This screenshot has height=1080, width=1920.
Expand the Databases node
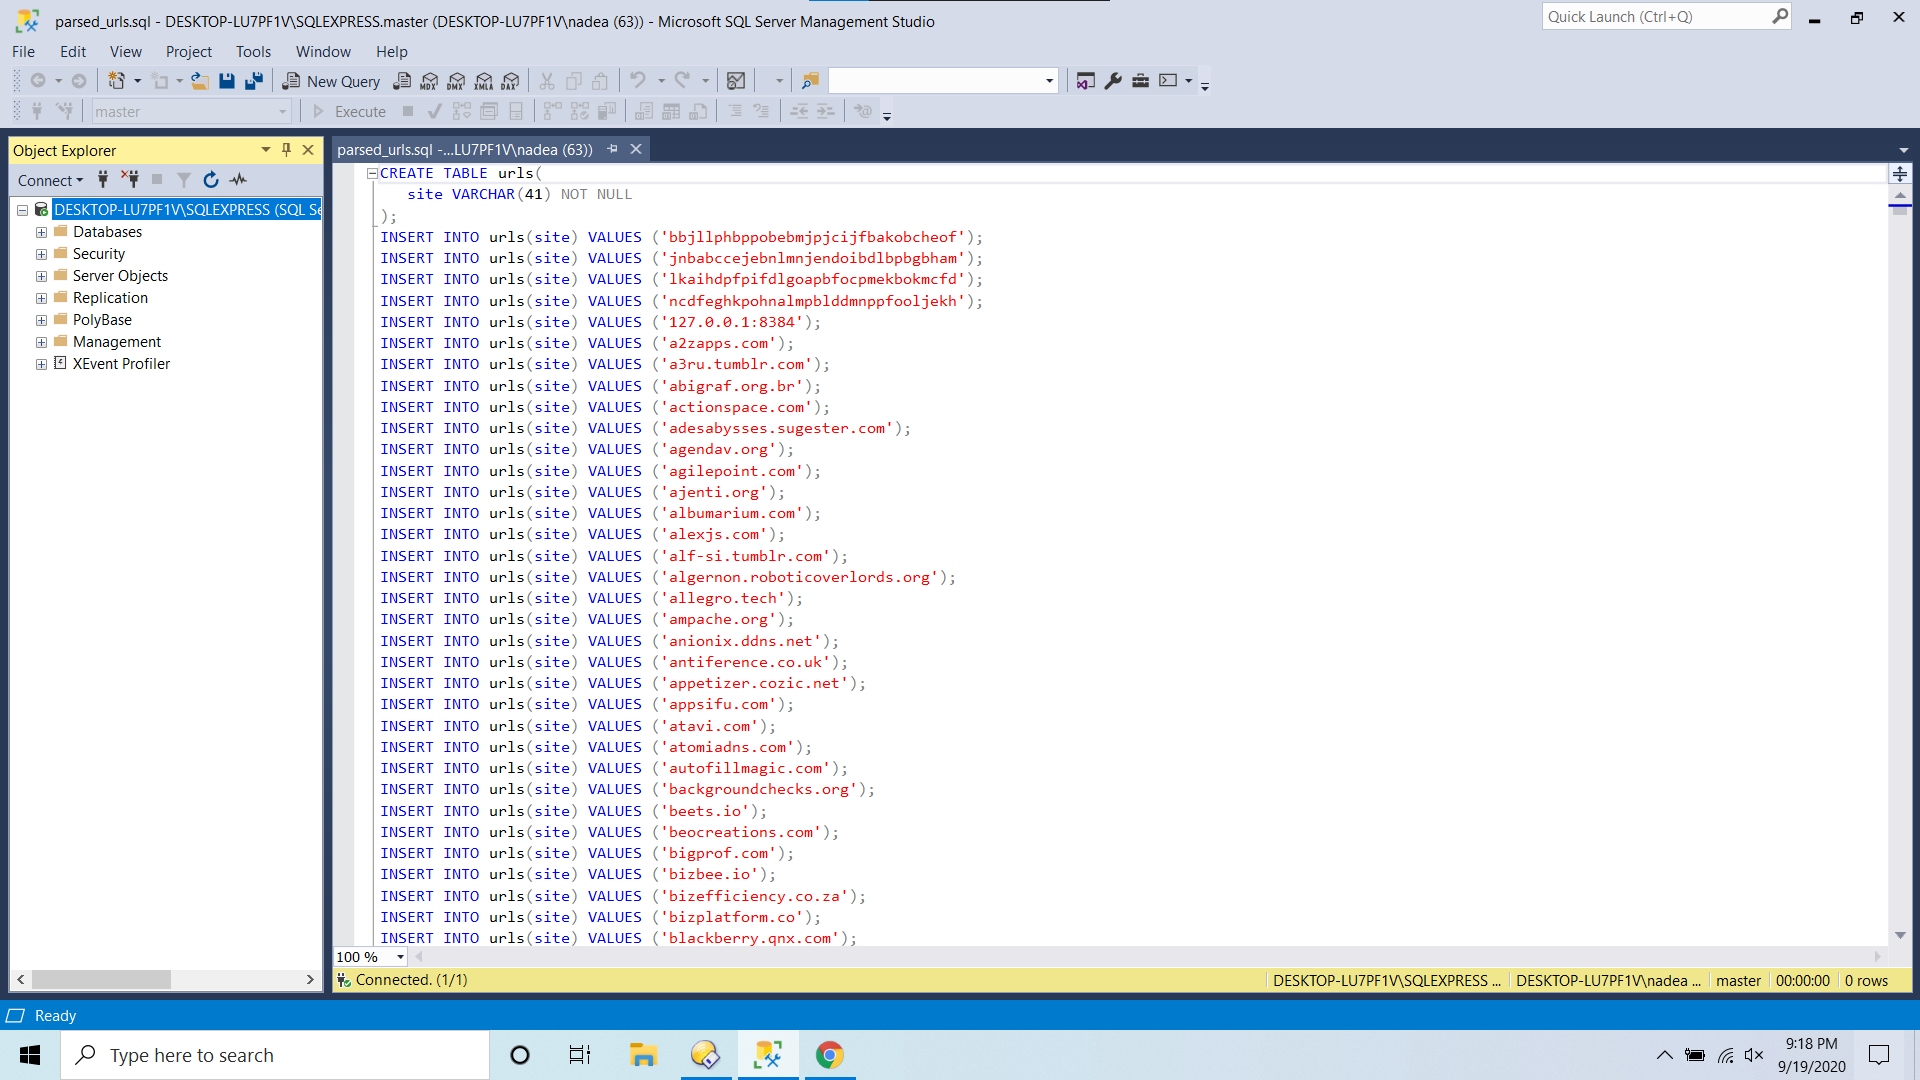41,232
